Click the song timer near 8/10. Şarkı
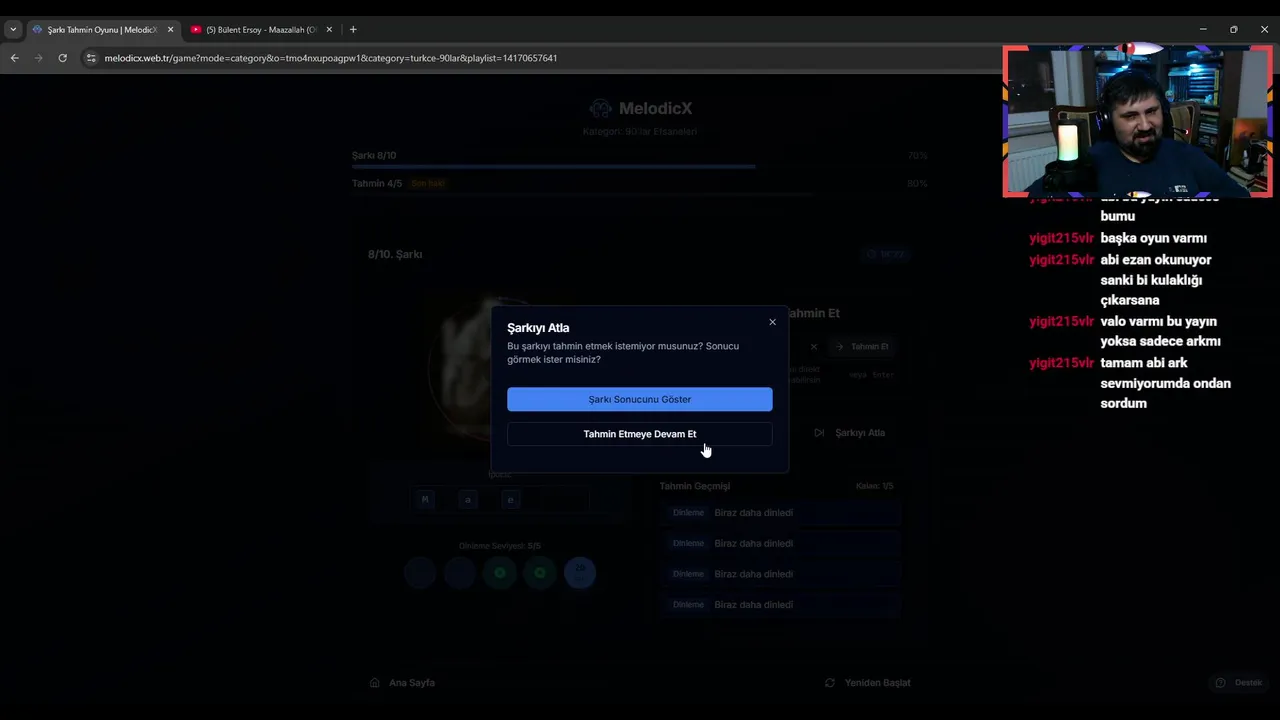 tap(886, 254)
